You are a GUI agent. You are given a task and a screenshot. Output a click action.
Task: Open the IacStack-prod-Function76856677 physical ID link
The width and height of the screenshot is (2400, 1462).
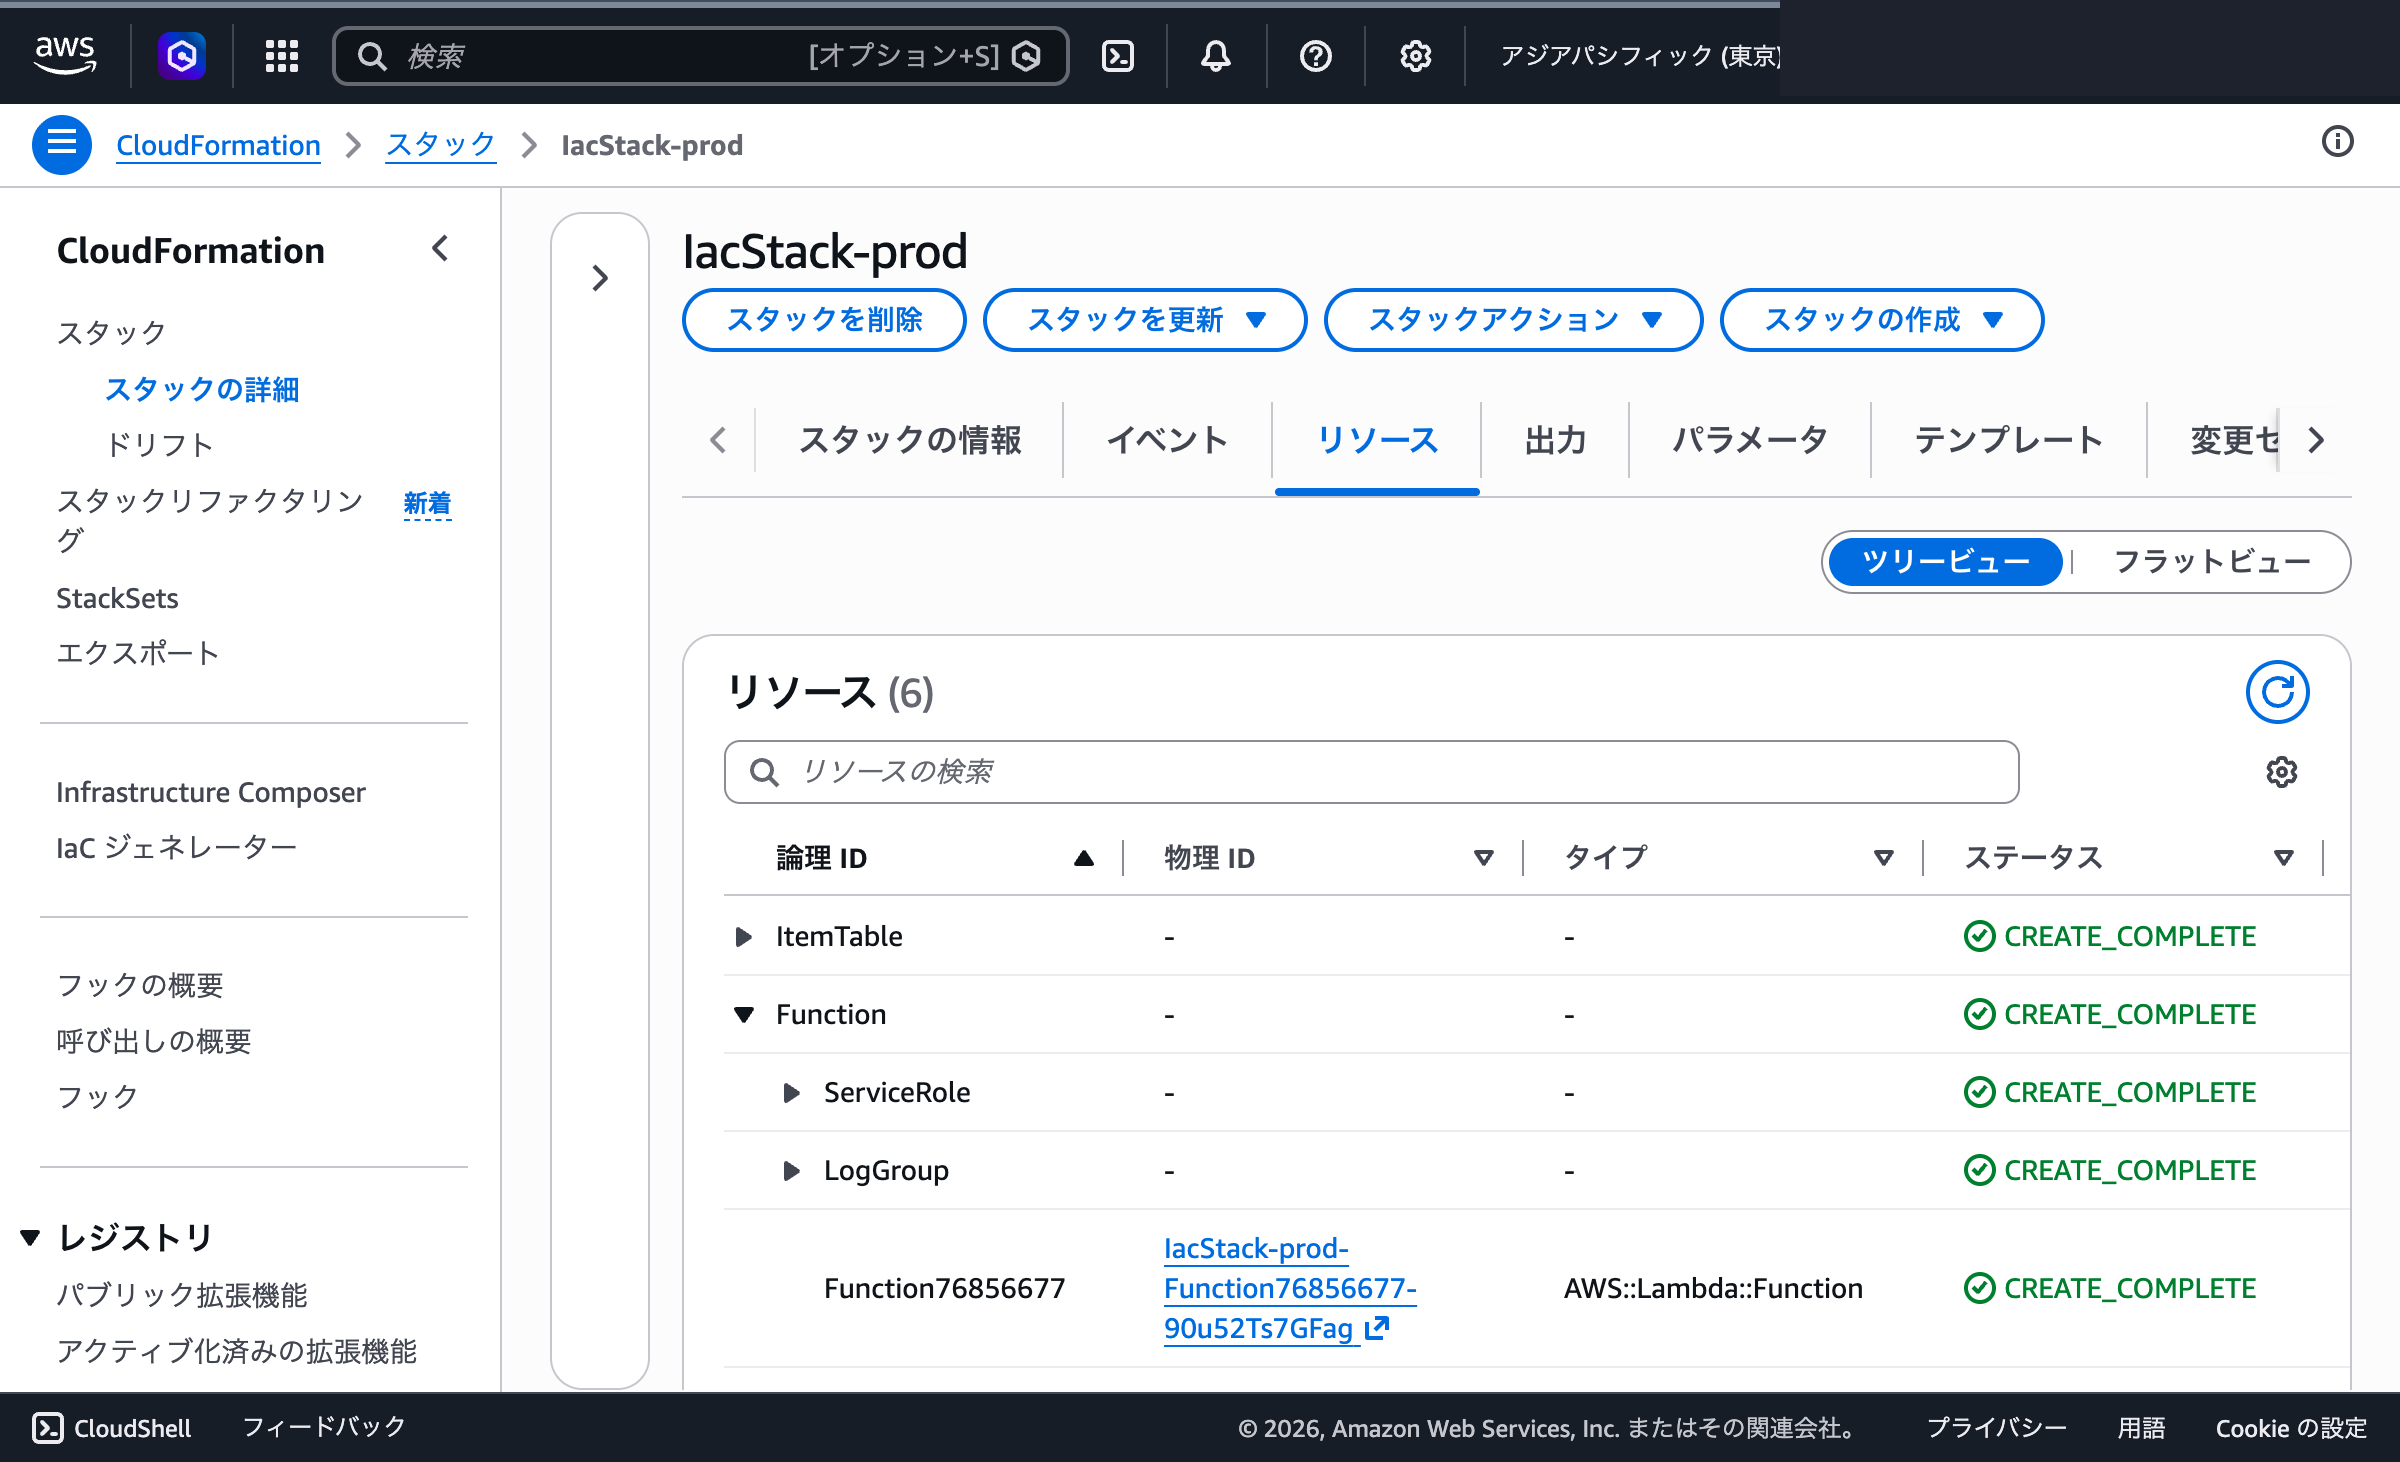coord(1290,1288)
